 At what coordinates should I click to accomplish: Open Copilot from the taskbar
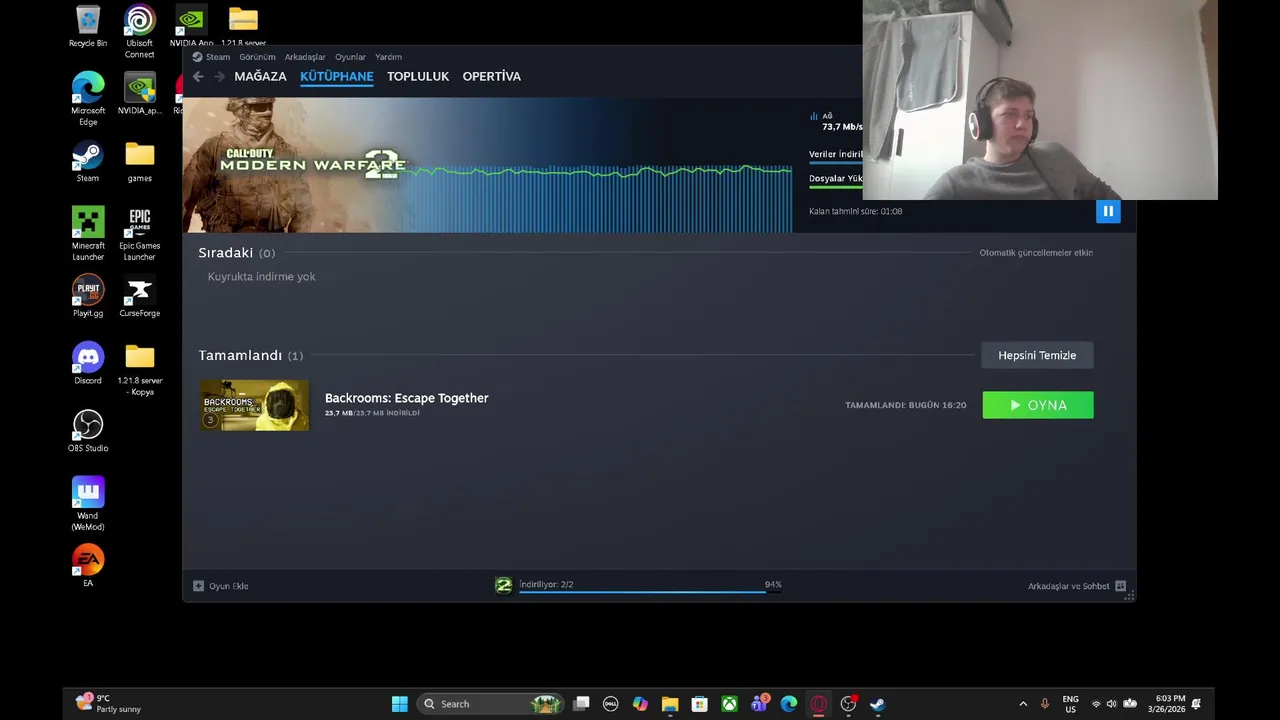click(x=640, y=704)
